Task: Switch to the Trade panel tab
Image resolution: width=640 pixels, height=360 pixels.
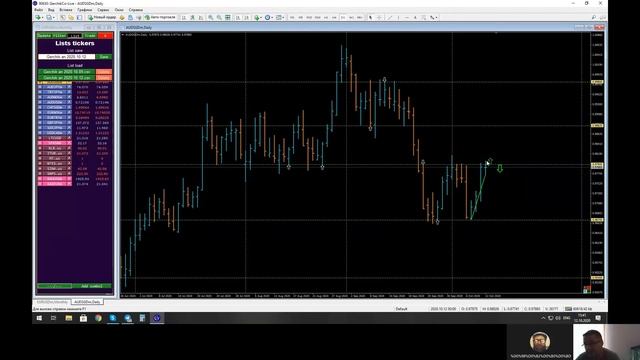Action: pyautogui.click(x=90, y=36)
